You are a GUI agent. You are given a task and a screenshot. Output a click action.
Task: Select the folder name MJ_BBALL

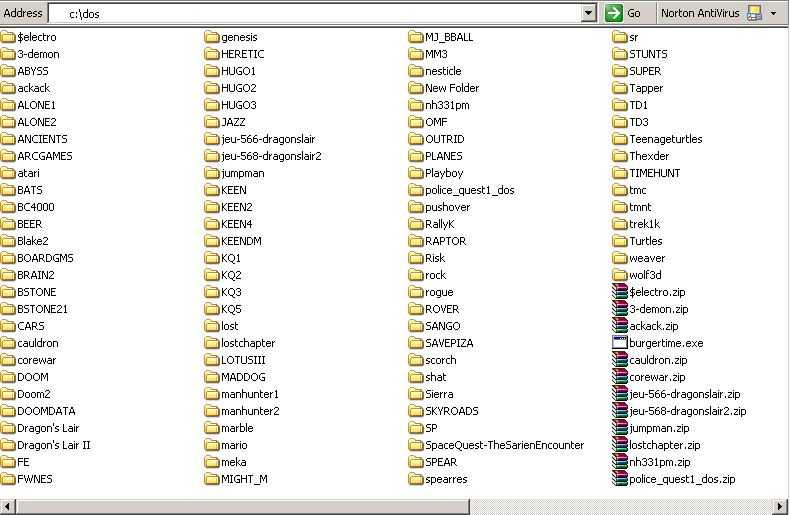pyautogui.click(x=449, y=37)
